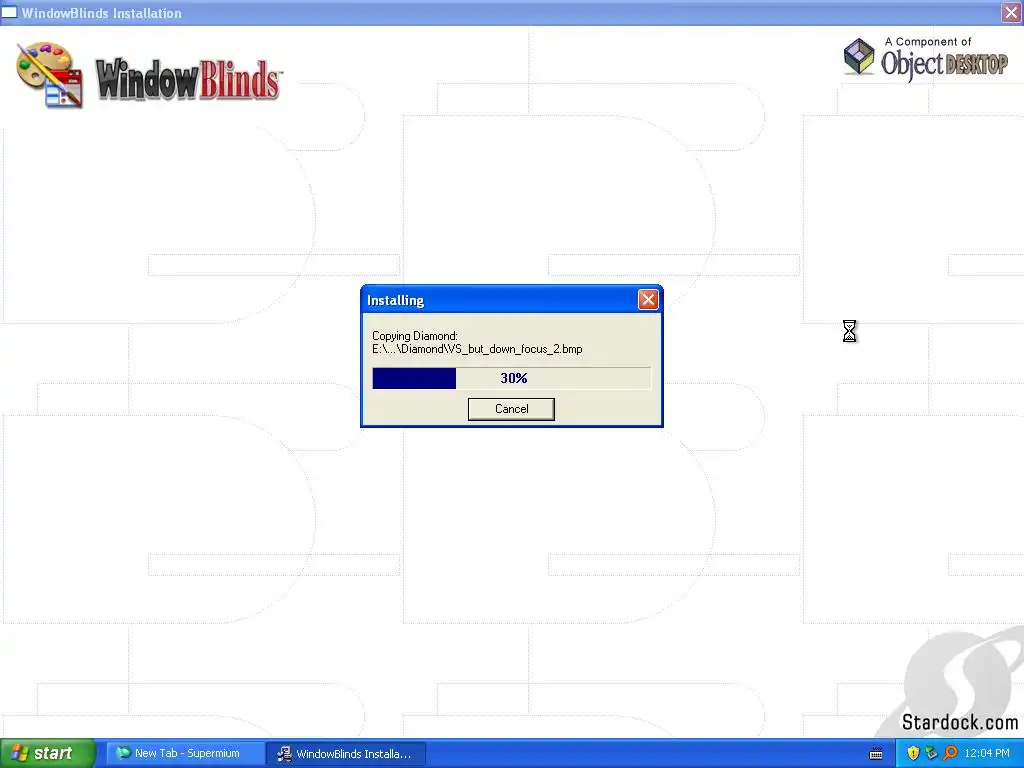Viewport: 1024px width, 768px height.
Task: Click the 12:04 PM system clock
Action: 987,753
